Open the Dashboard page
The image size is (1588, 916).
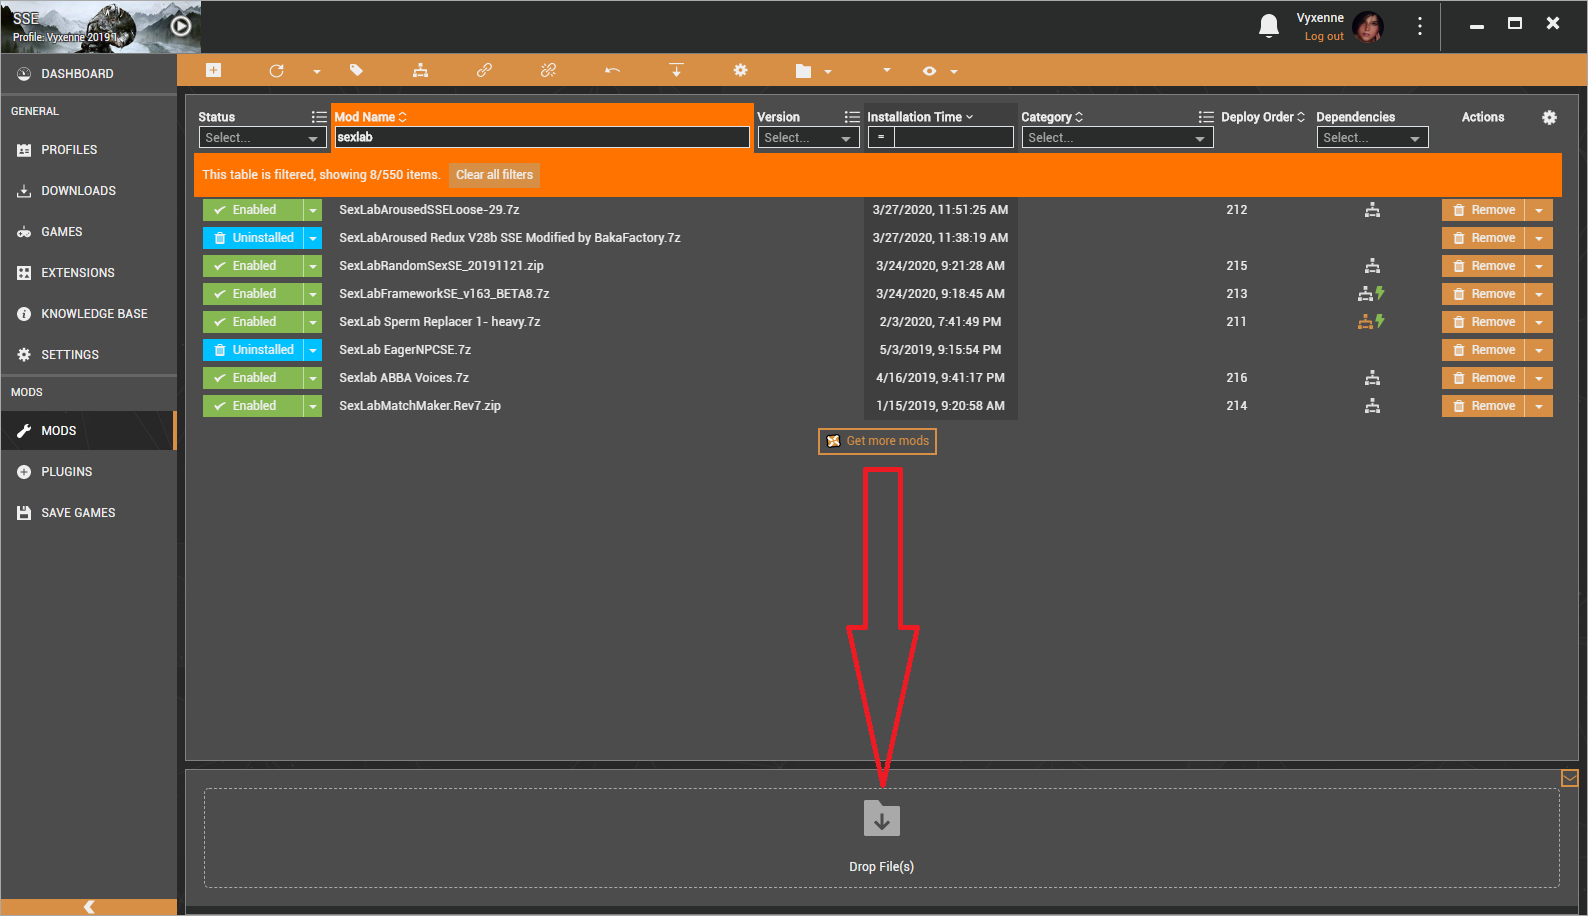tap(89, 74)
